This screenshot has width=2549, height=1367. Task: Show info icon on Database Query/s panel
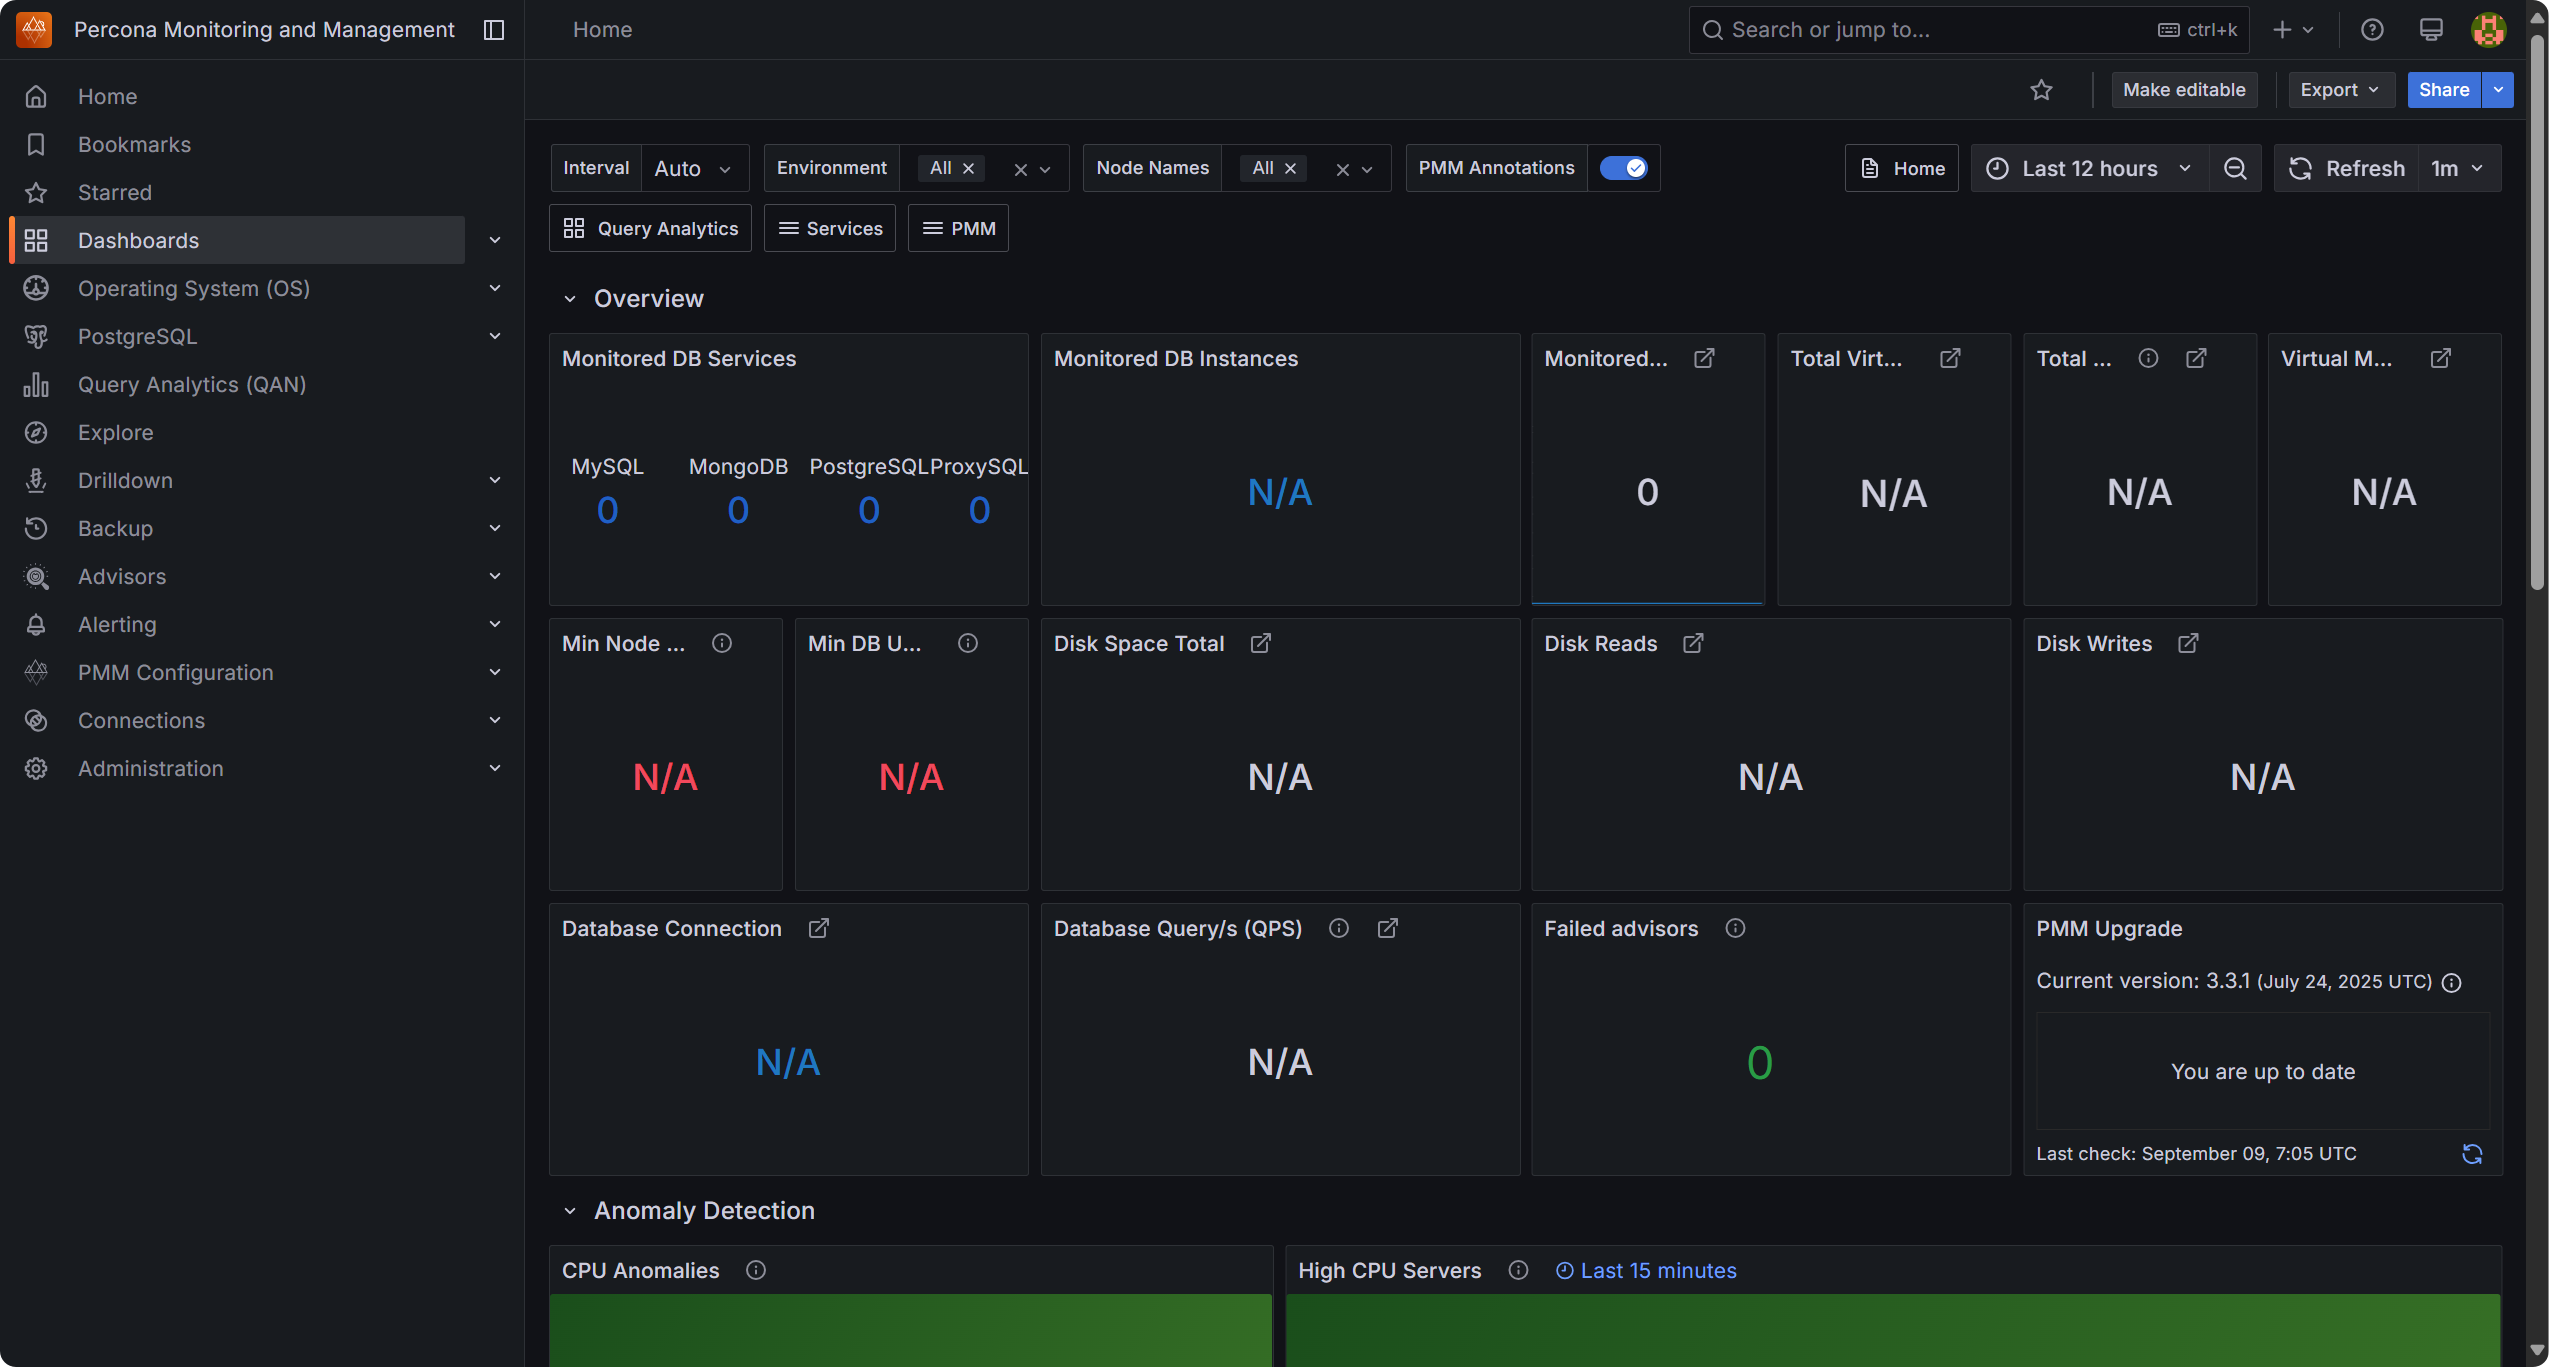tap(1338, 928)
